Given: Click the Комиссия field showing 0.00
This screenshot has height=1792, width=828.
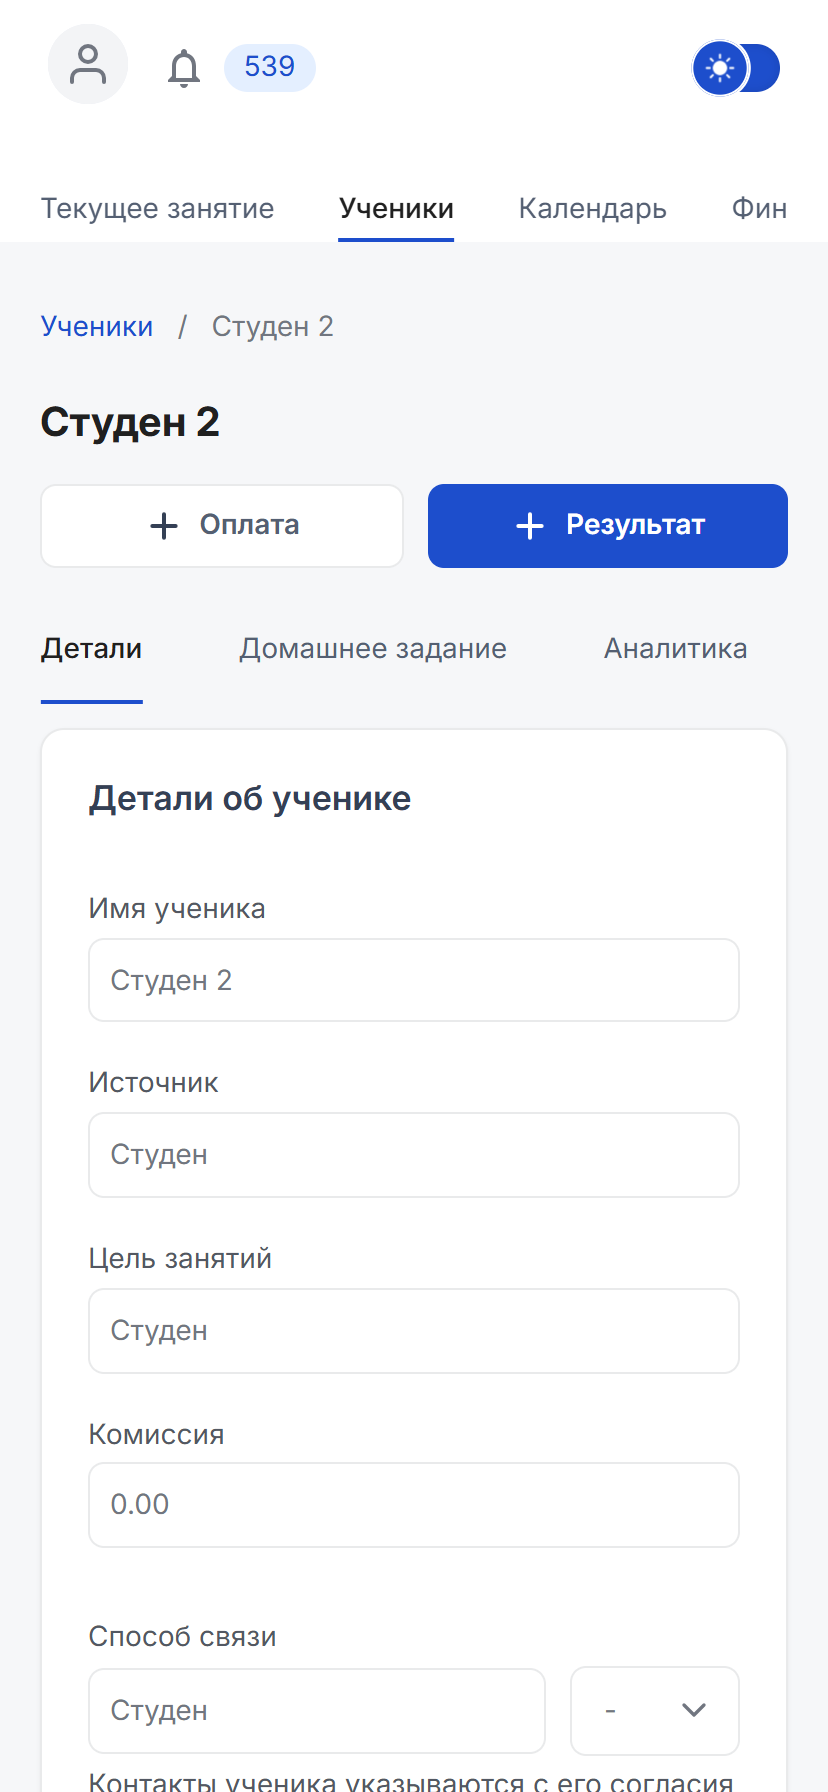Looking at the screenshot, I should pos(413,1504).
